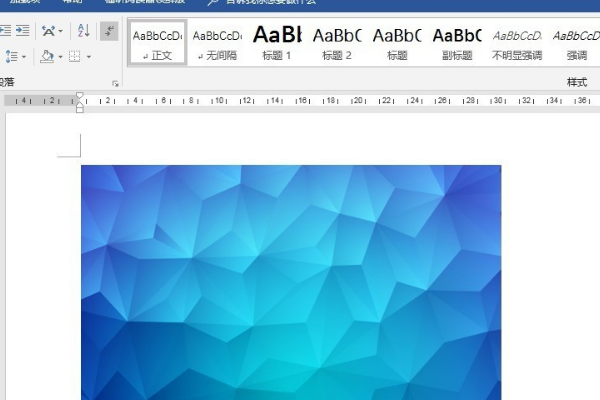
Task: Select the Asian Layout text-direction icon
Action: (48, 31)
